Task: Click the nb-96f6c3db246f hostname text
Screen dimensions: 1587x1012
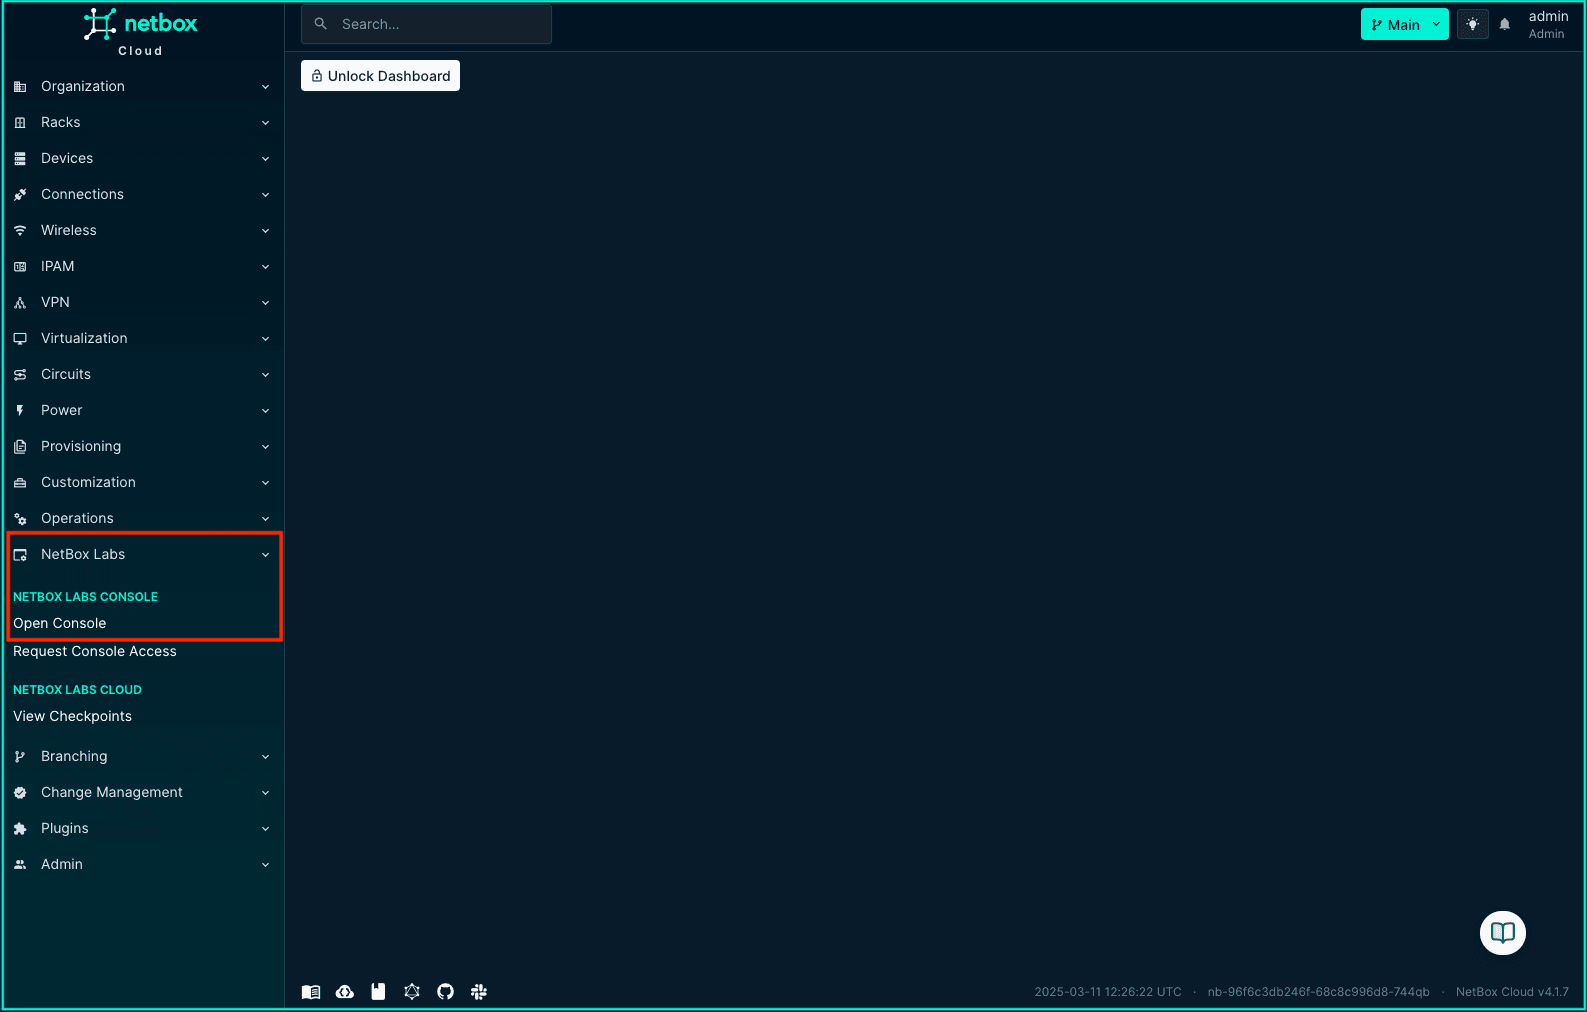Action: point(1319,992)
